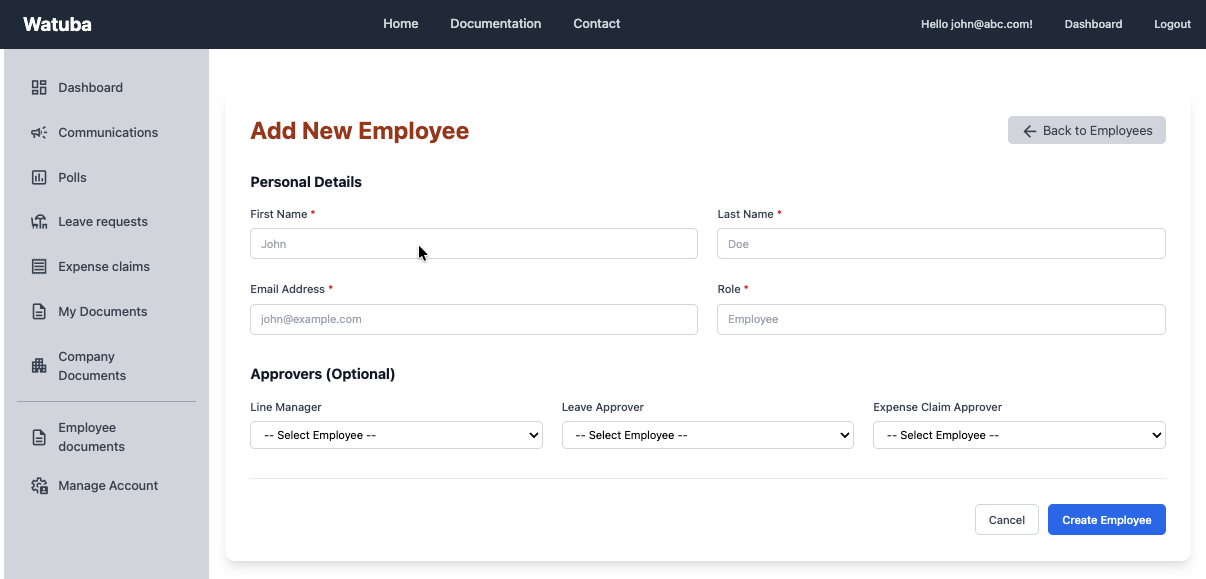1206x579 pixels.
Task: Open the Leave Approver dropdown
Action: pyautogui.click(x=708, y=435)
